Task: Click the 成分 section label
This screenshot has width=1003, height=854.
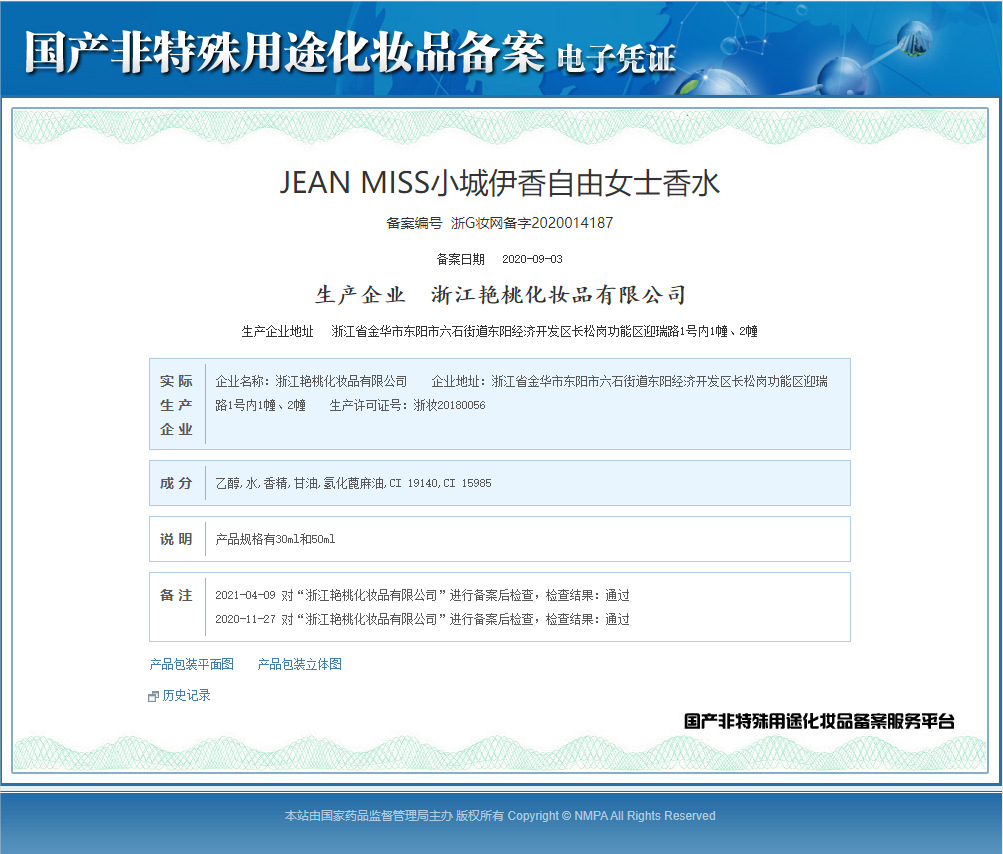Action: 177,483
